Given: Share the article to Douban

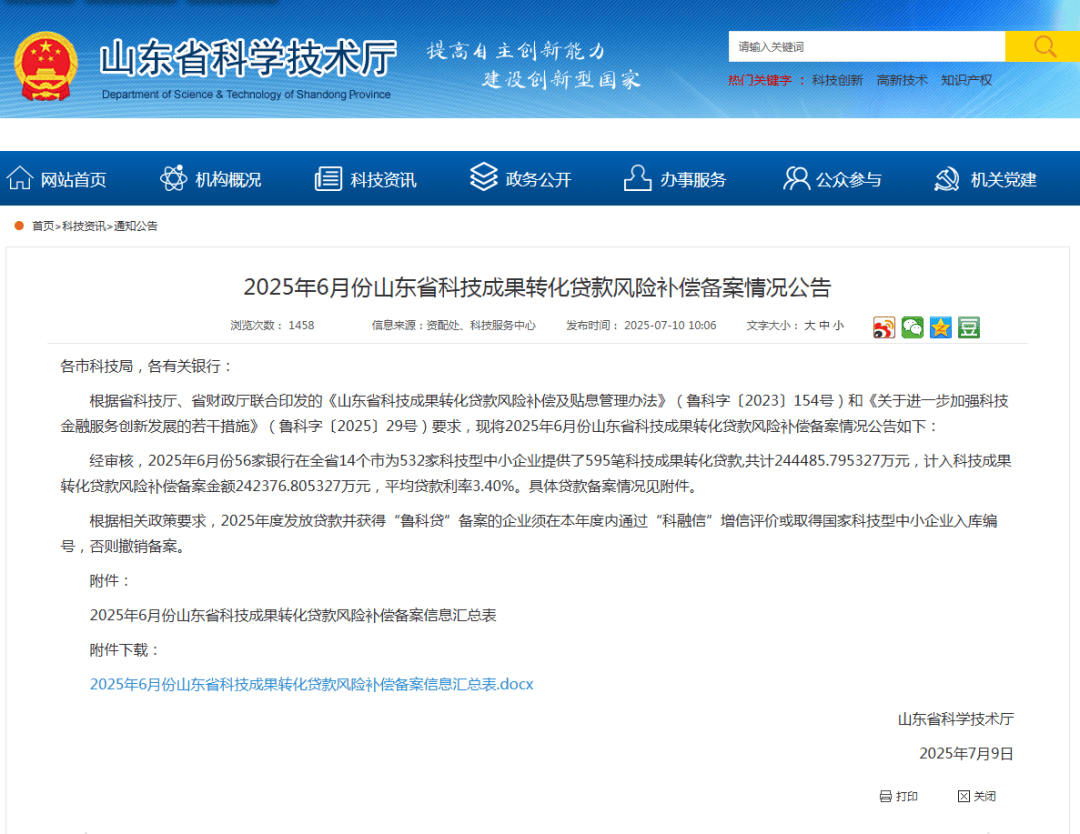Looking at the screenshot, I should click(x=968, y=327).
